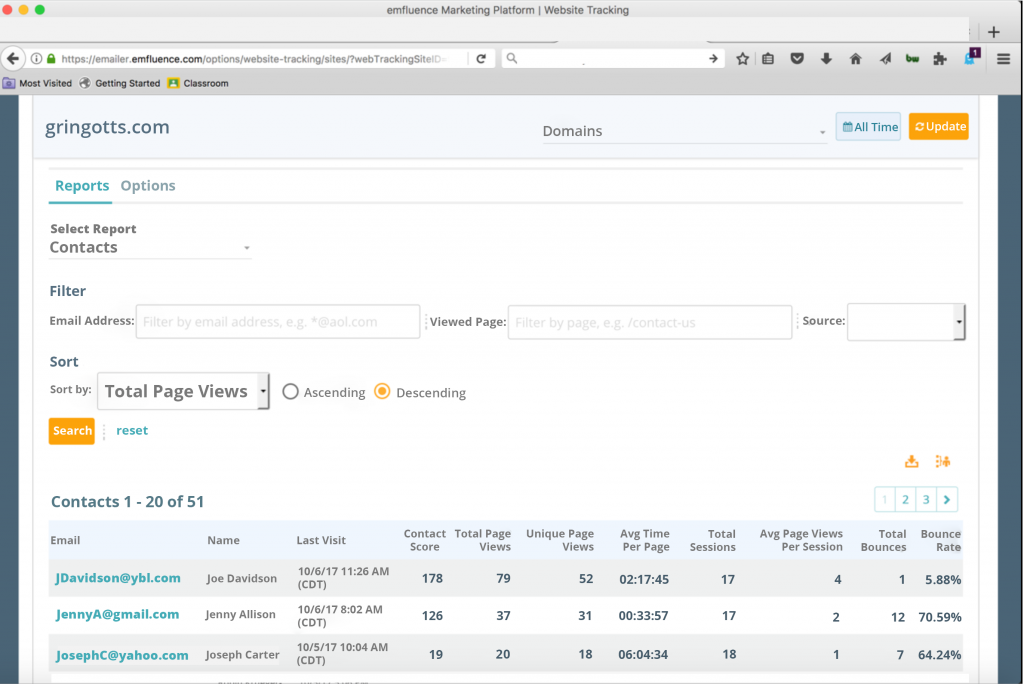Open column options via the orange person icon
The image size is (1024, 684).
[x=942, y=461]
